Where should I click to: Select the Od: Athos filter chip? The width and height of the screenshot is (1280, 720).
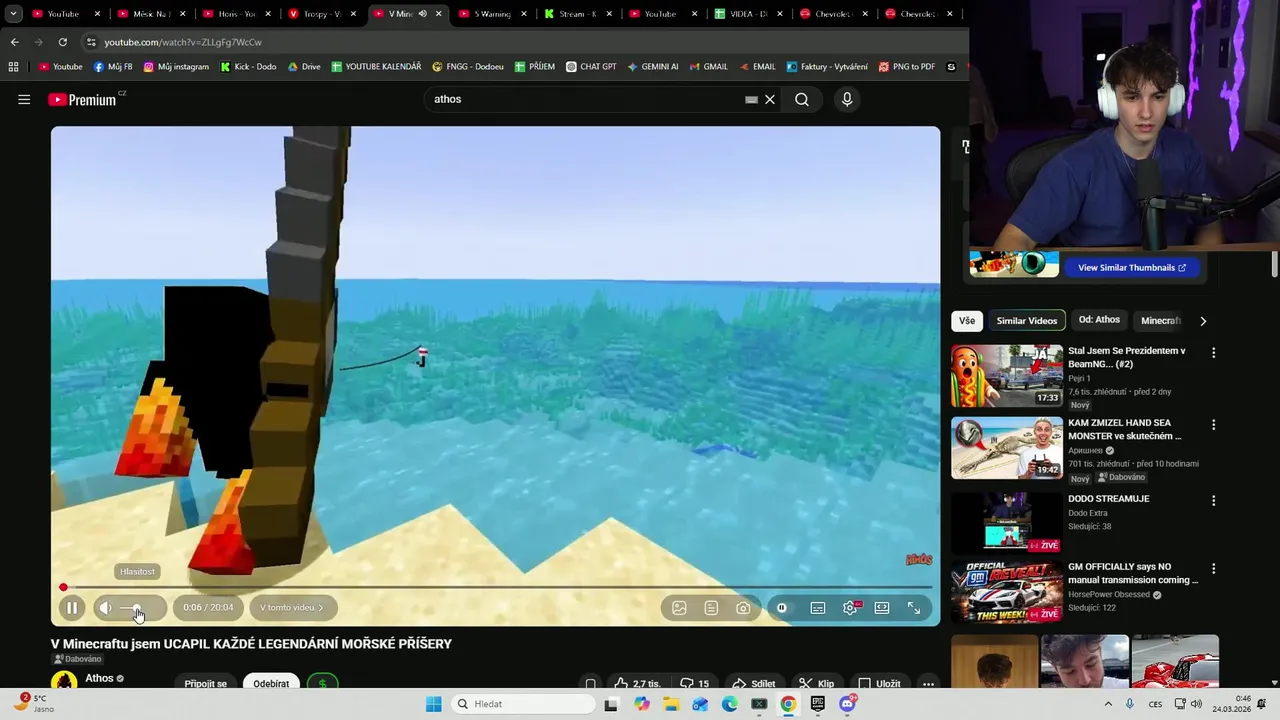pos(1099,320)
